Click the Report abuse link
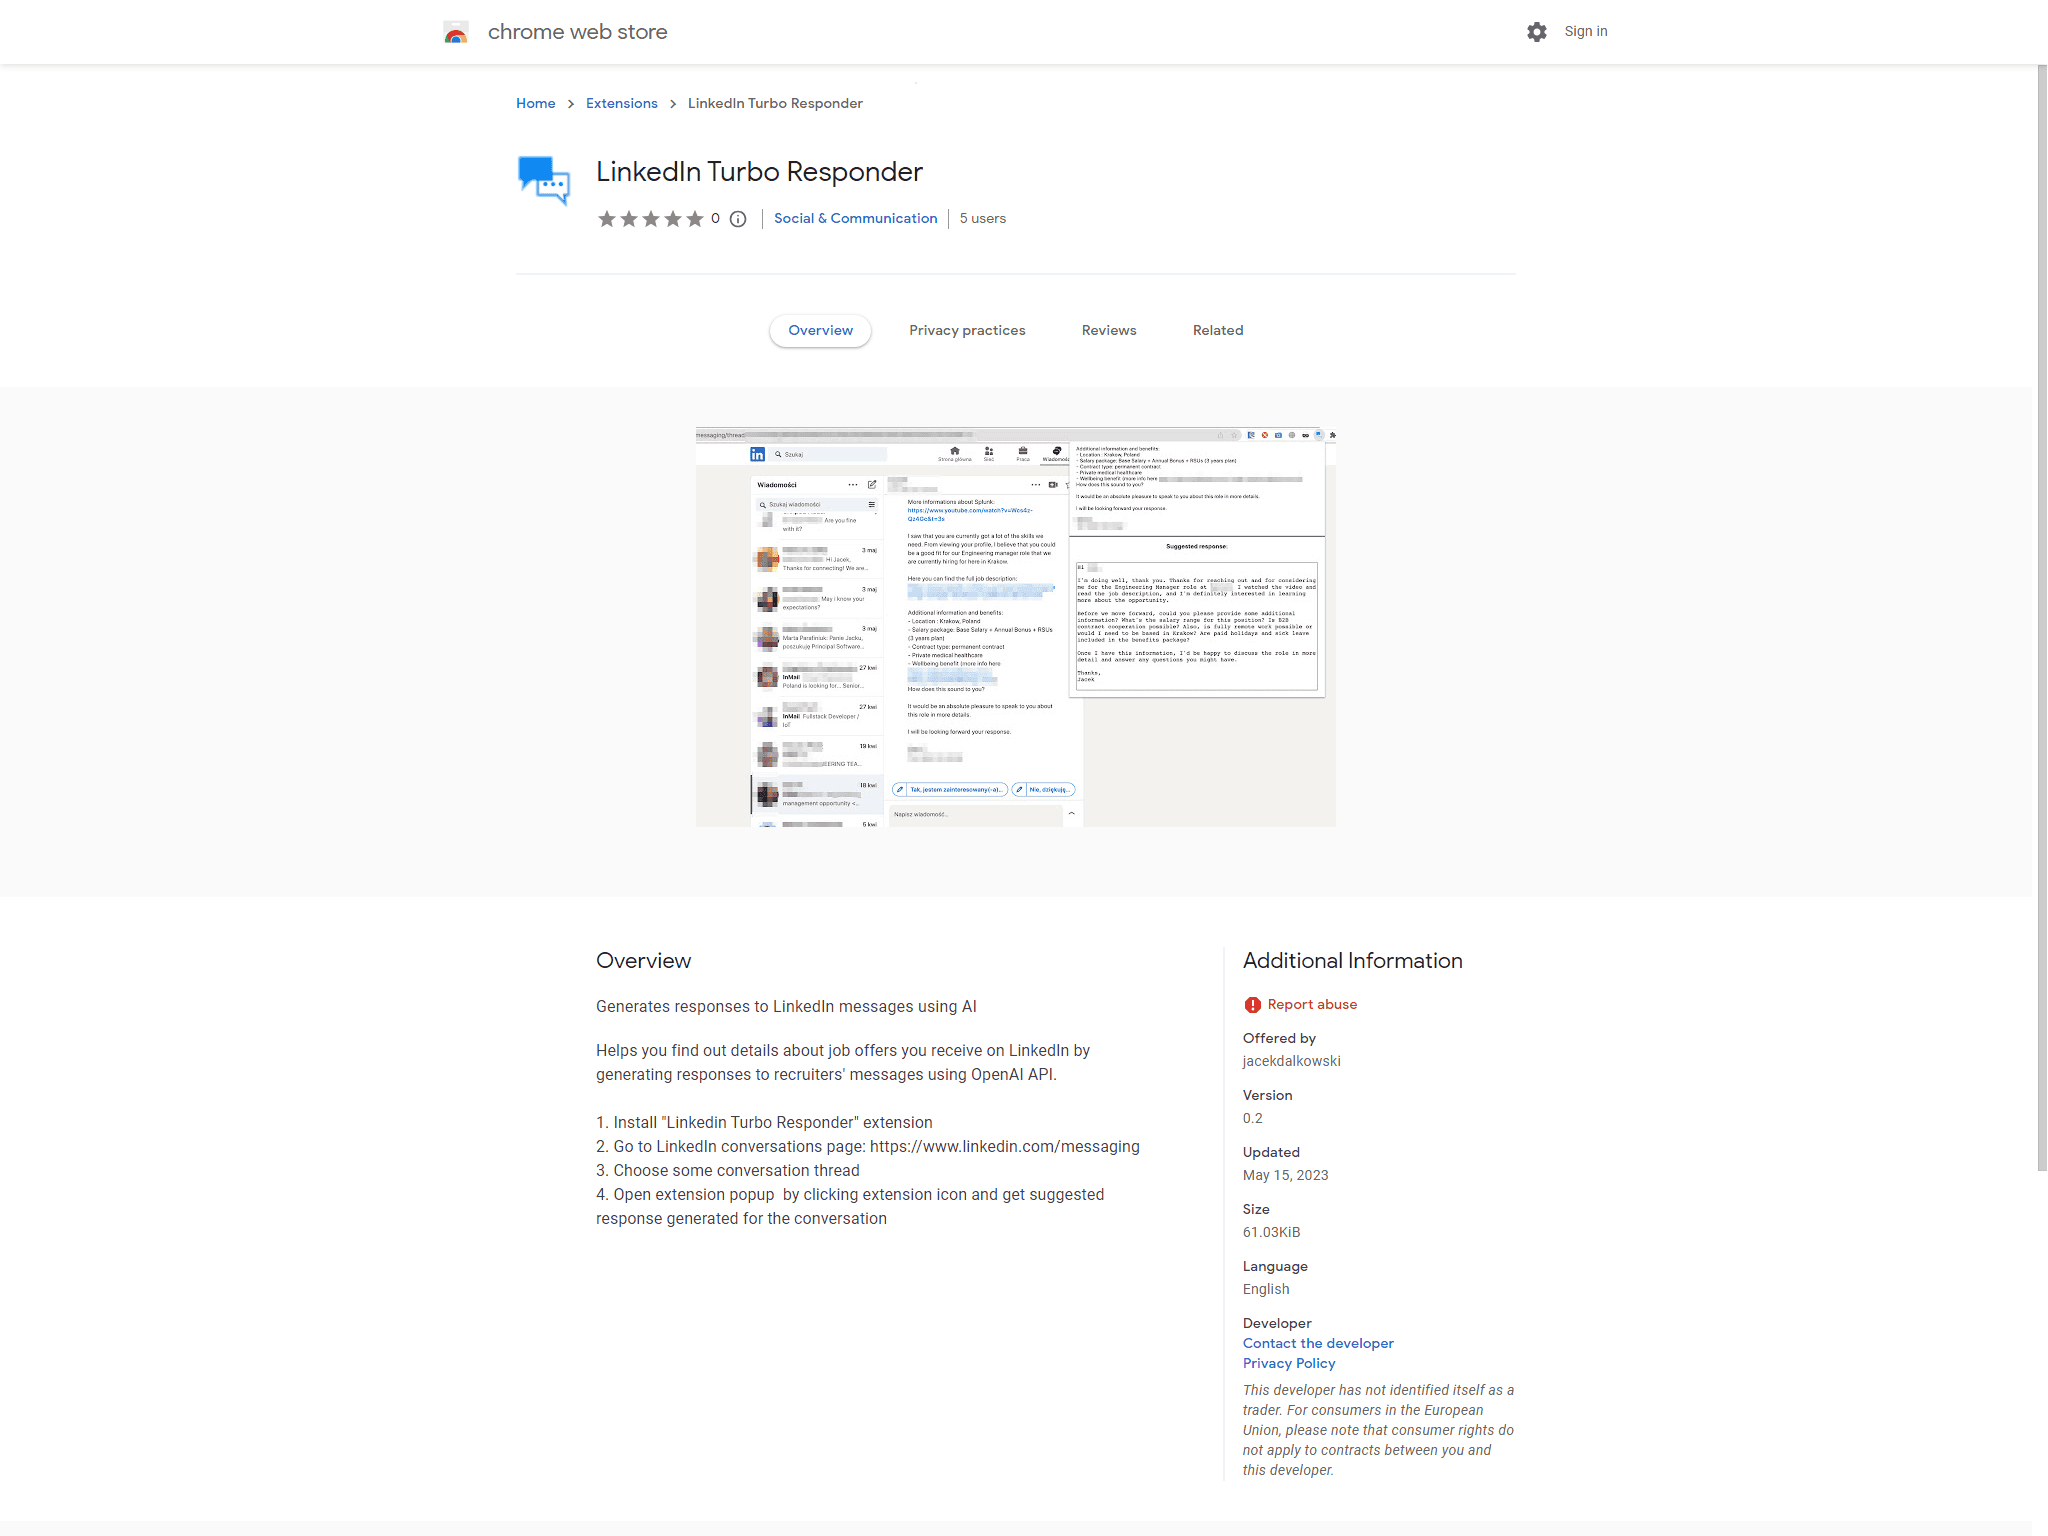This screenshot has width=2048, height=1536. tap(1312, 1004)
